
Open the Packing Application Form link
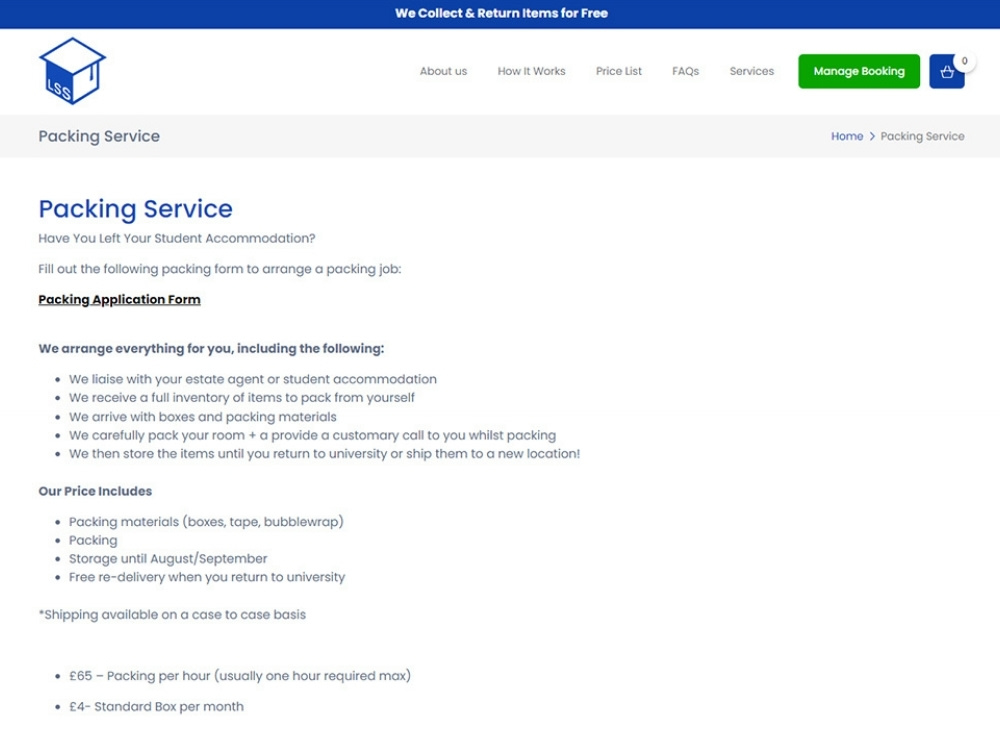[x=119, y=300]
